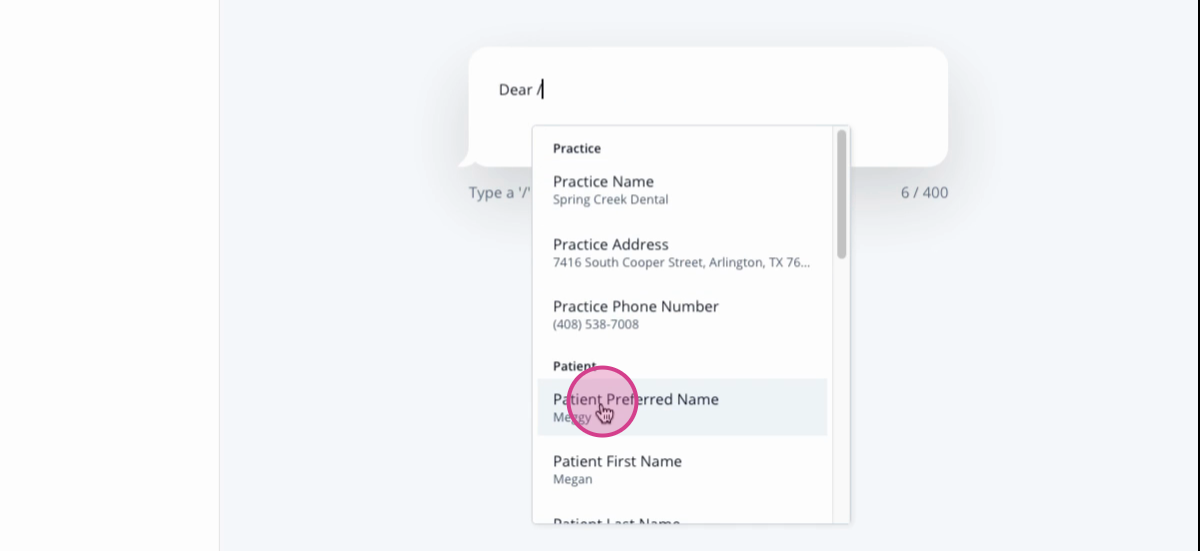Click the "Type a '/'" hint text
The image size is (1200, 551).
click(499, 192)
